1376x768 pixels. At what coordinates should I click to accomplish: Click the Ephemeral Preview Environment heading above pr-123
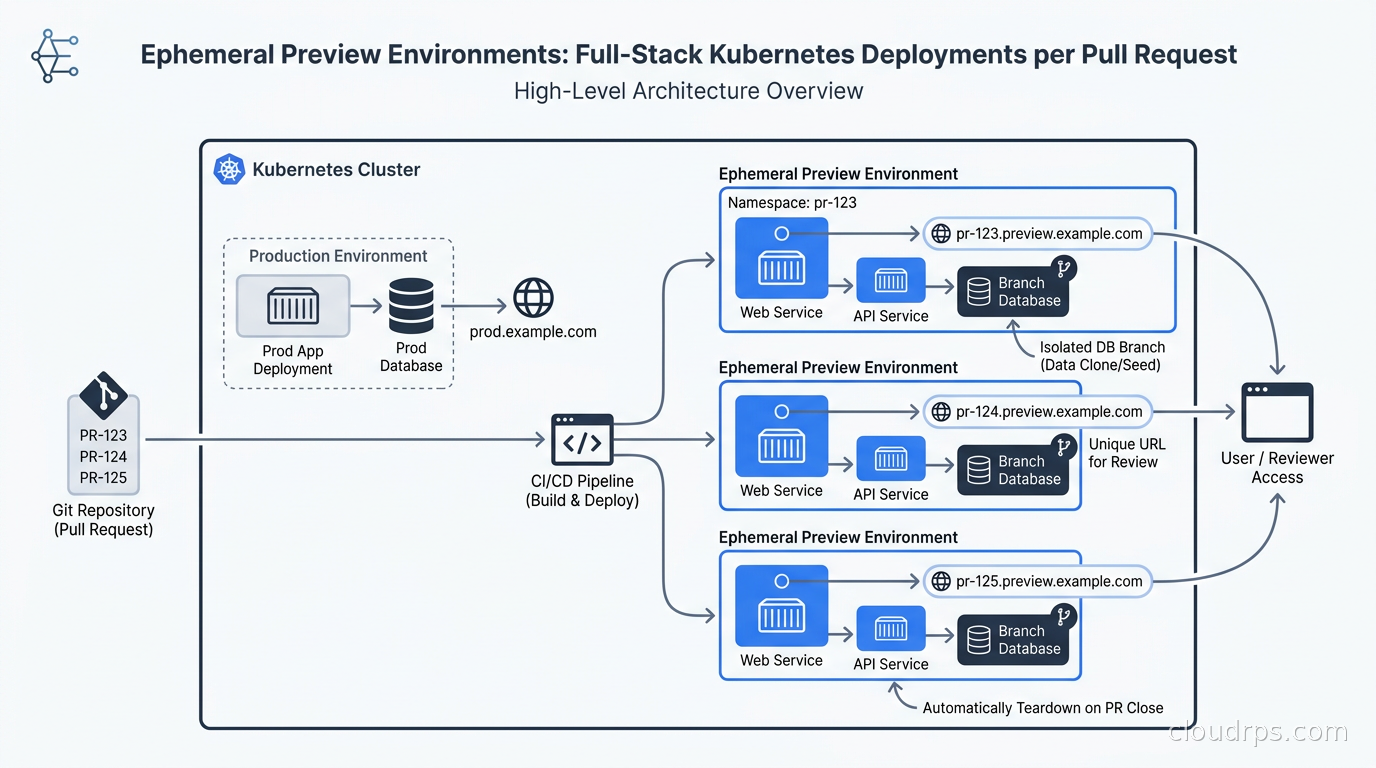pyautogui.click(x=838, y=174)
